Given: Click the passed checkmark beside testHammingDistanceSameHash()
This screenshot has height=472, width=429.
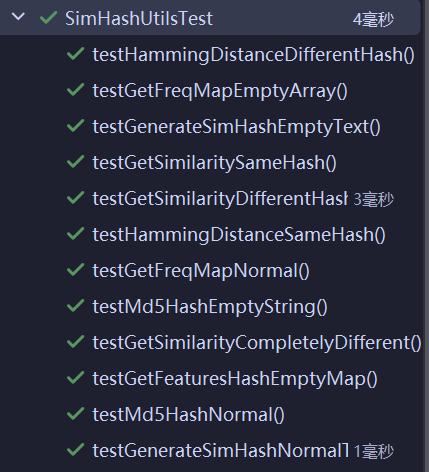Looking at the screenshot, I should [x=75, y=234].
